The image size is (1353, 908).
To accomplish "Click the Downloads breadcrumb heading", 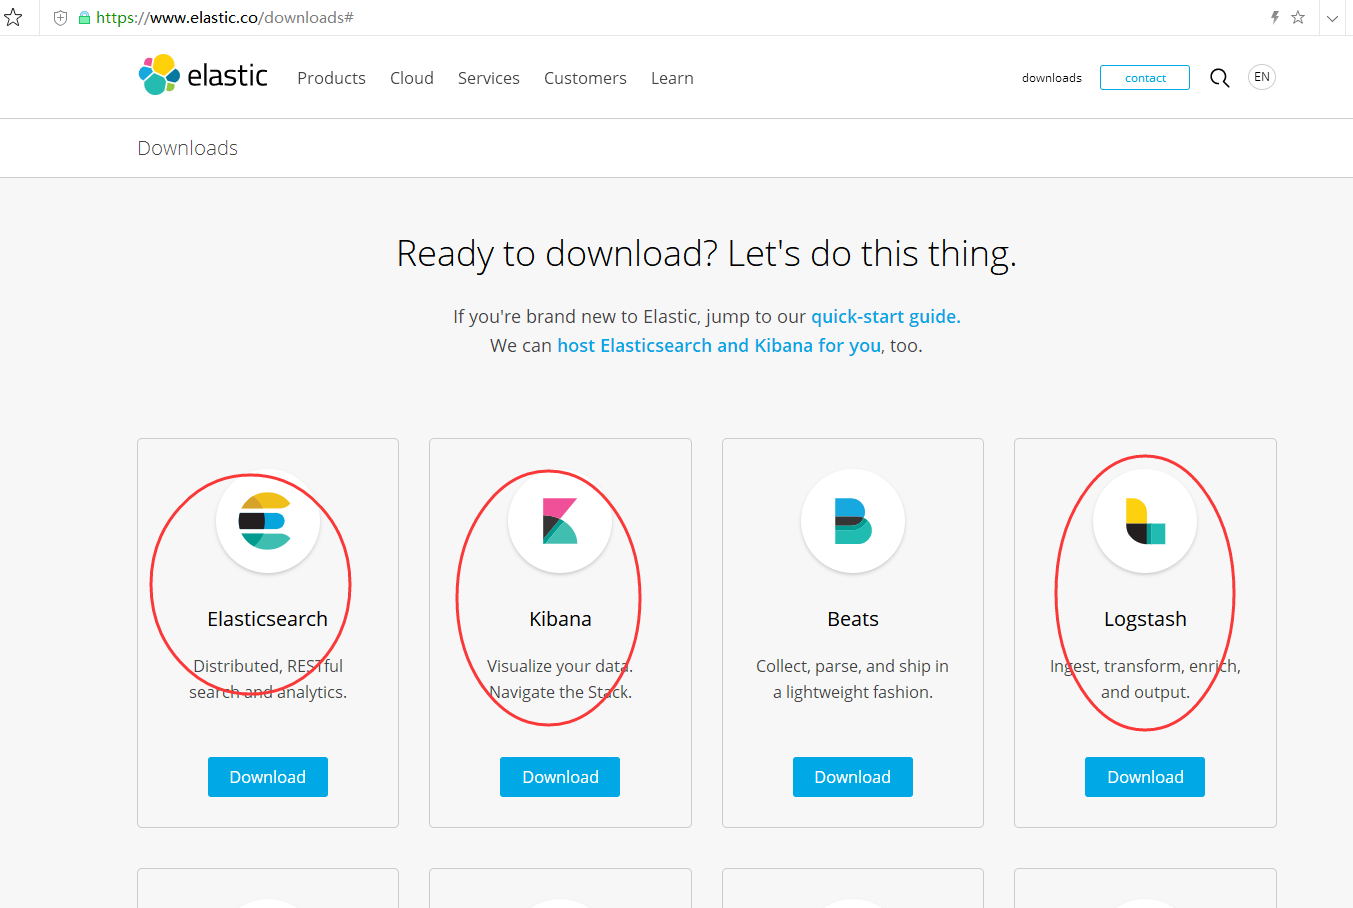I will 188,148.
